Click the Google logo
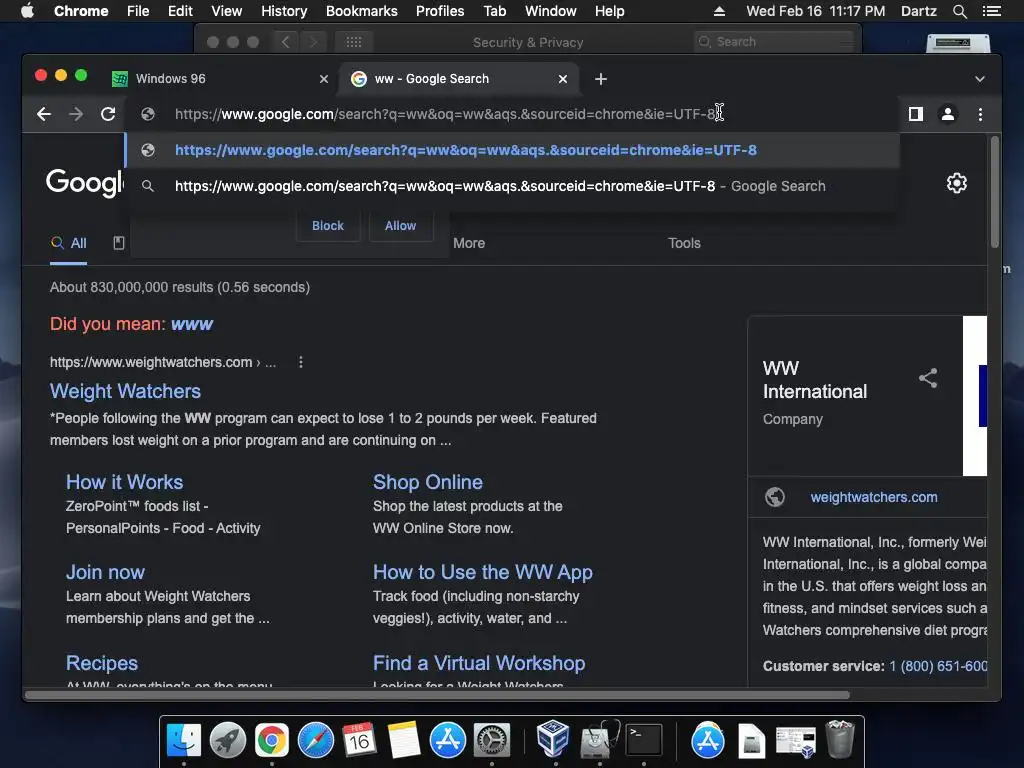The image size is (1024, 768). click(x=85, y=182)
